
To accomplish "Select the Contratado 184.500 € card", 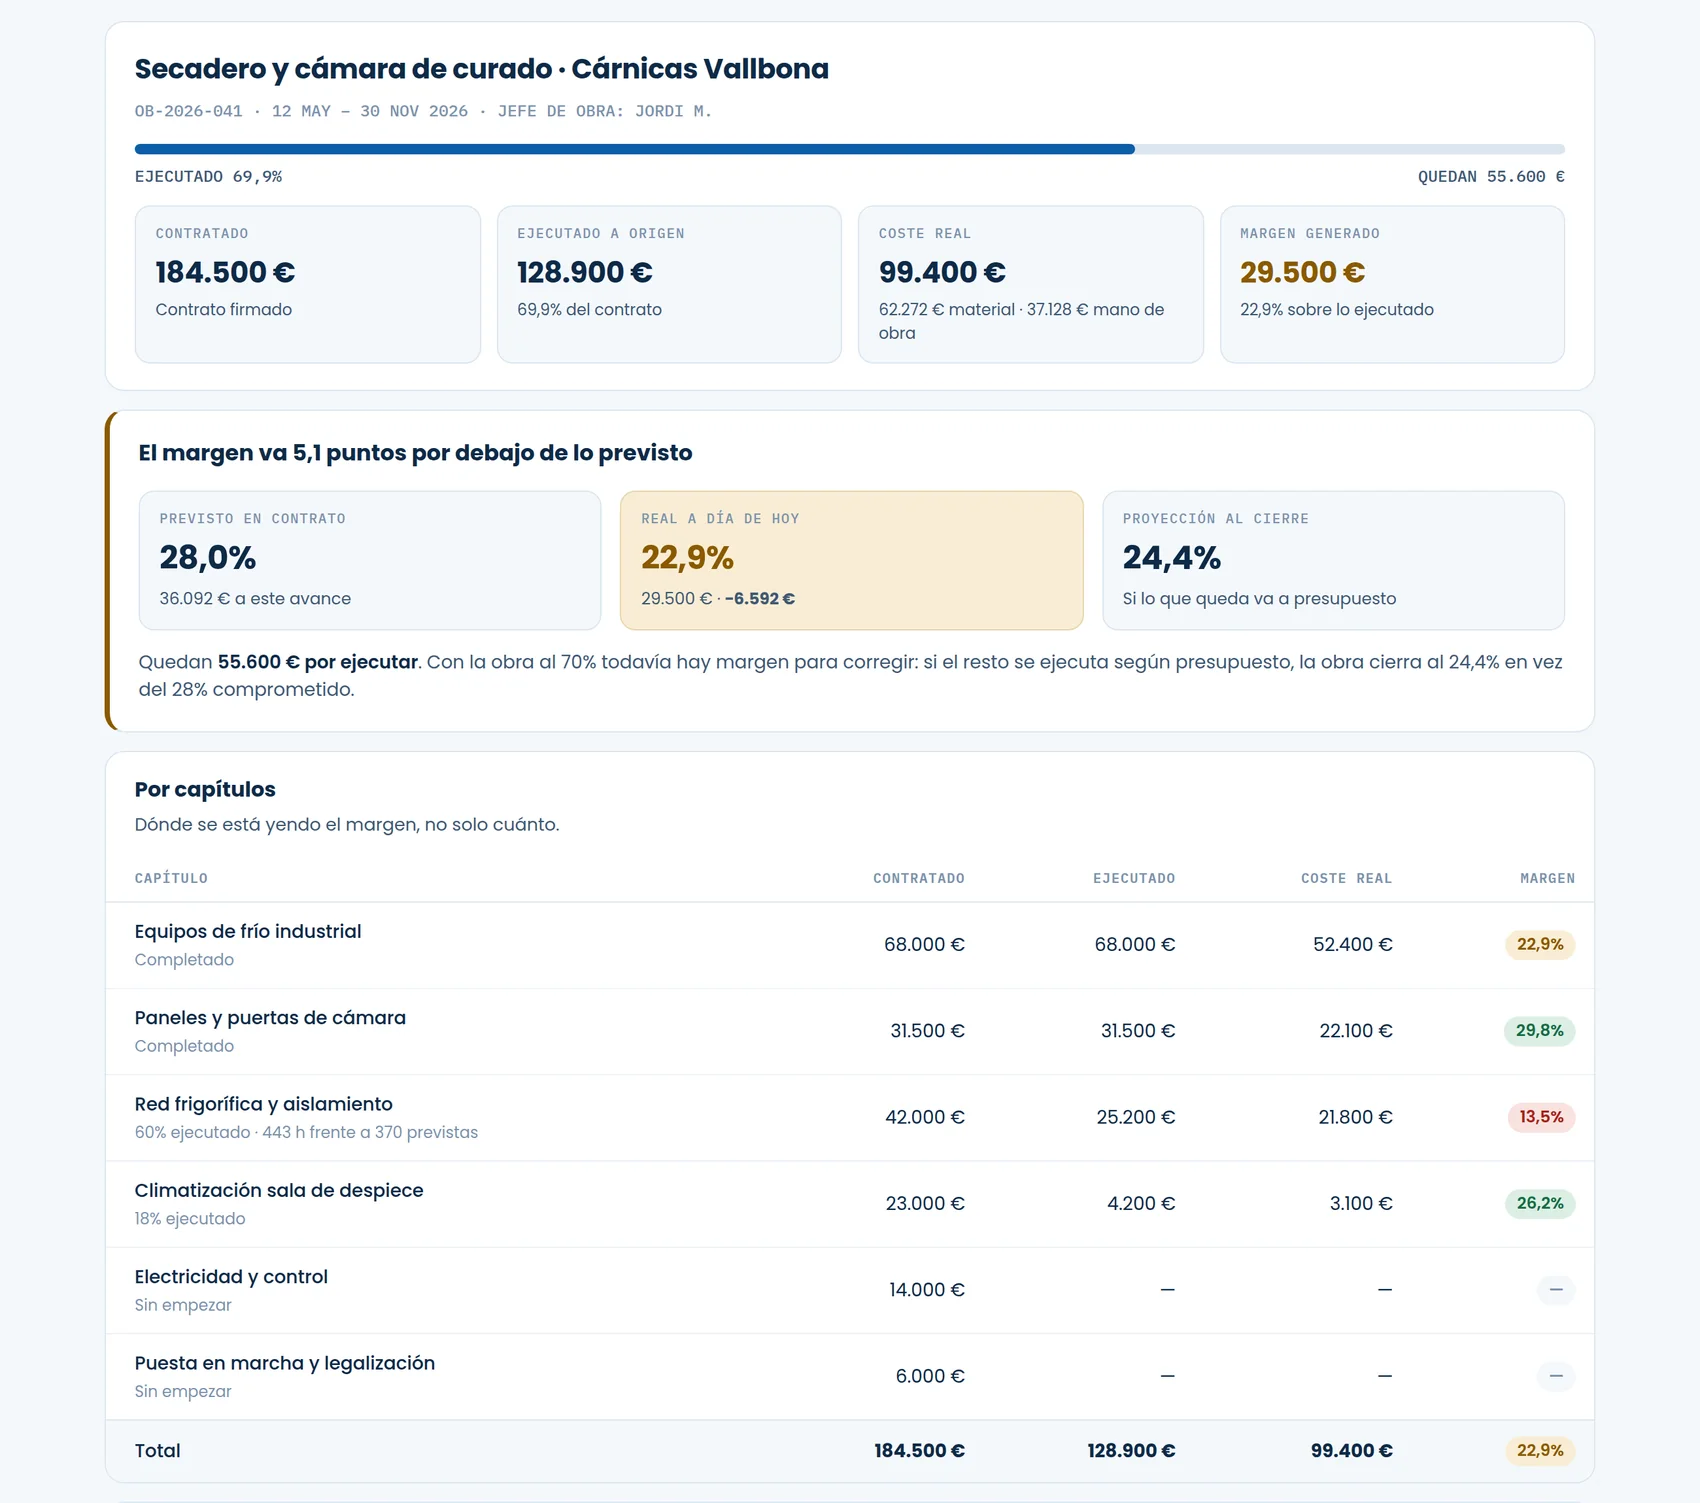I will click(x=308, y=285).
